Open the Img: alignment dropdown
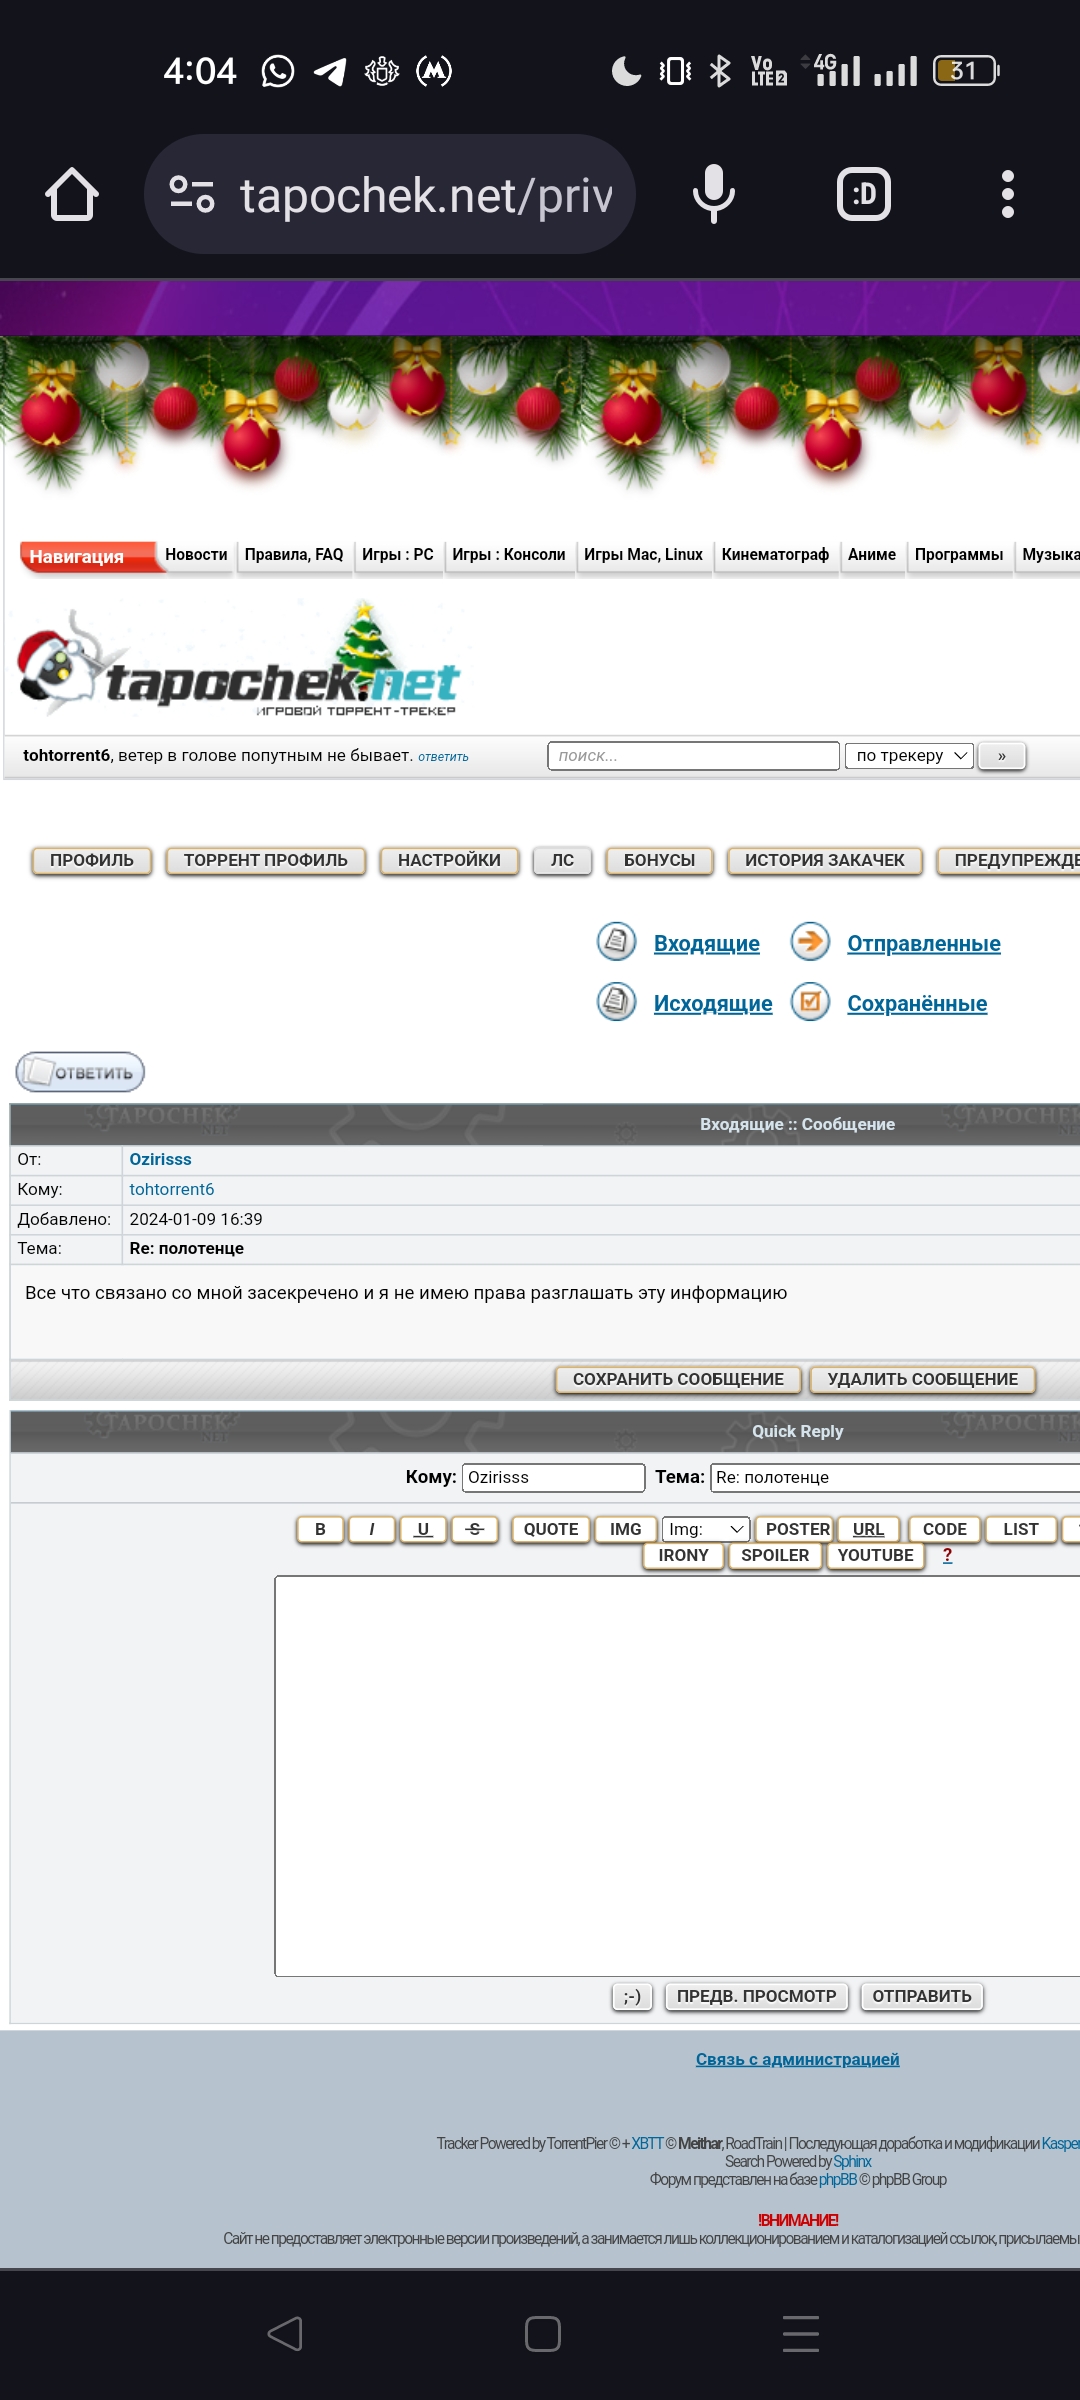Image resolution: width=1080 pixels, height=2400 pixels. pyautogui.click(x=706, y=1529)
